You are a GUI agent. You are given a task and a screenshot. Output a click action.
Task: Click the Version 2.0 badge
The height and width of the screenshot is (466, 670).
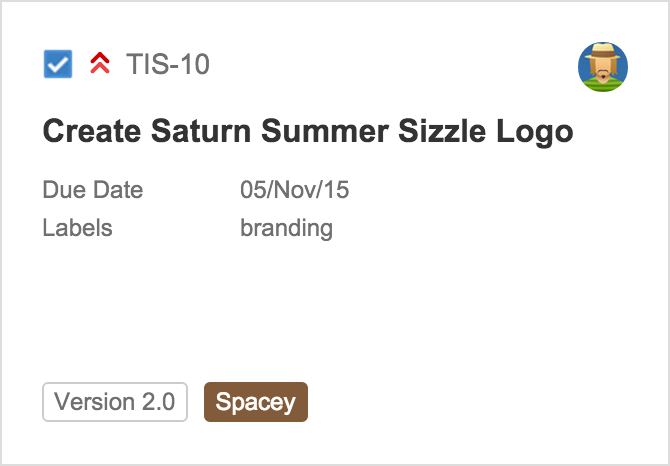(115, 402)
